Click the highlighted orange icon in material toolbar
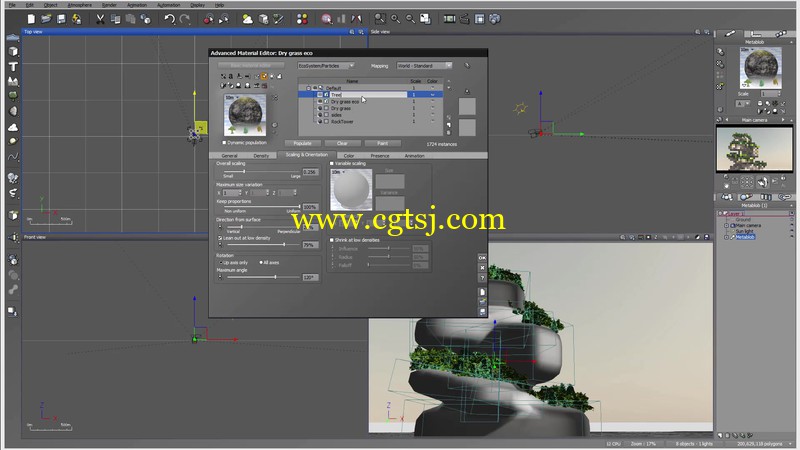Viewport: 800px width, 450px height. coord(264,76)
